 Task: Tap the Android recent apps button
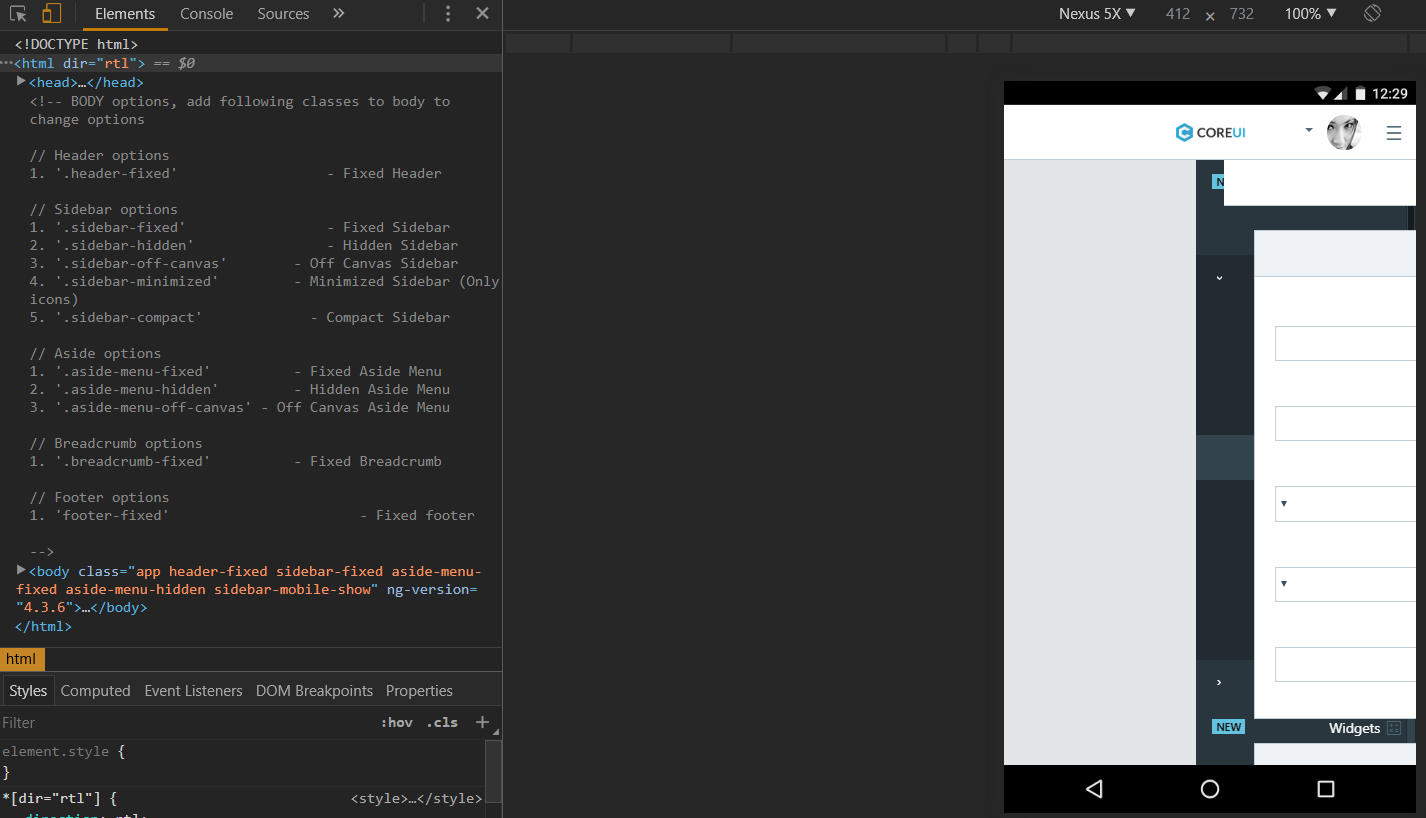pos(1326,789)
